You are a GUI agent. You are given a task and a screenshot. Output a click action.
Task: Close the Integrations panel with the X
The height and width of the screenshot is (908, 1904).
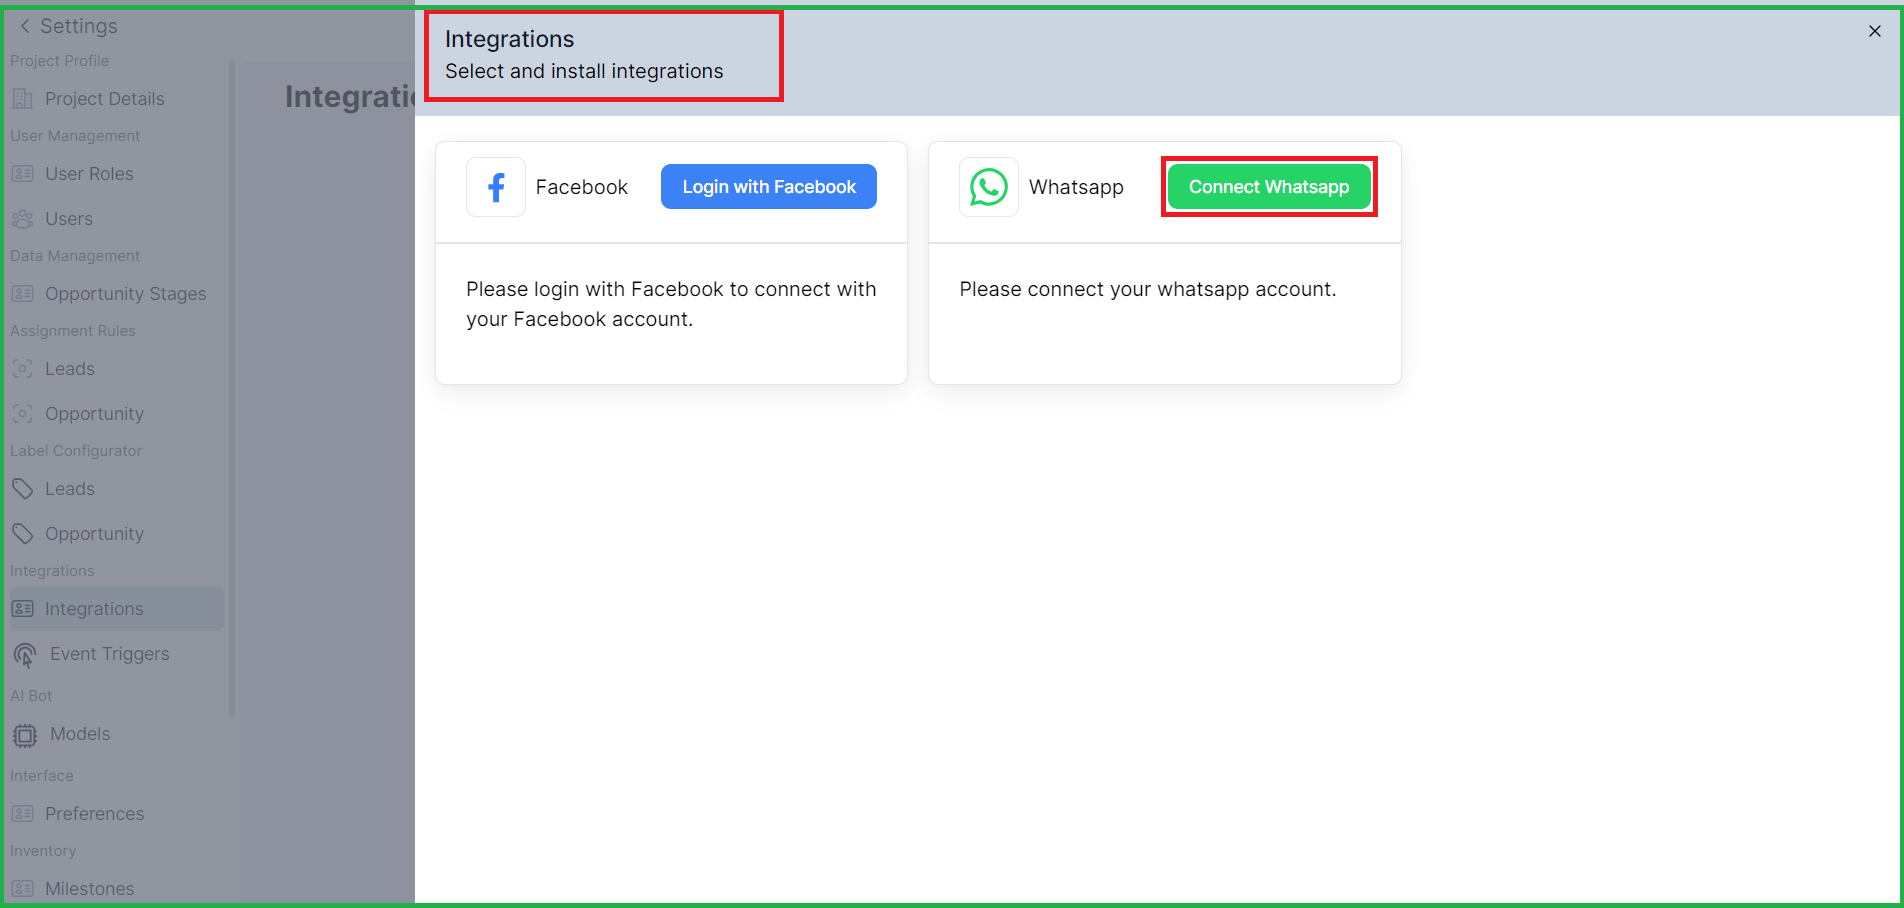click(1875, 31)
